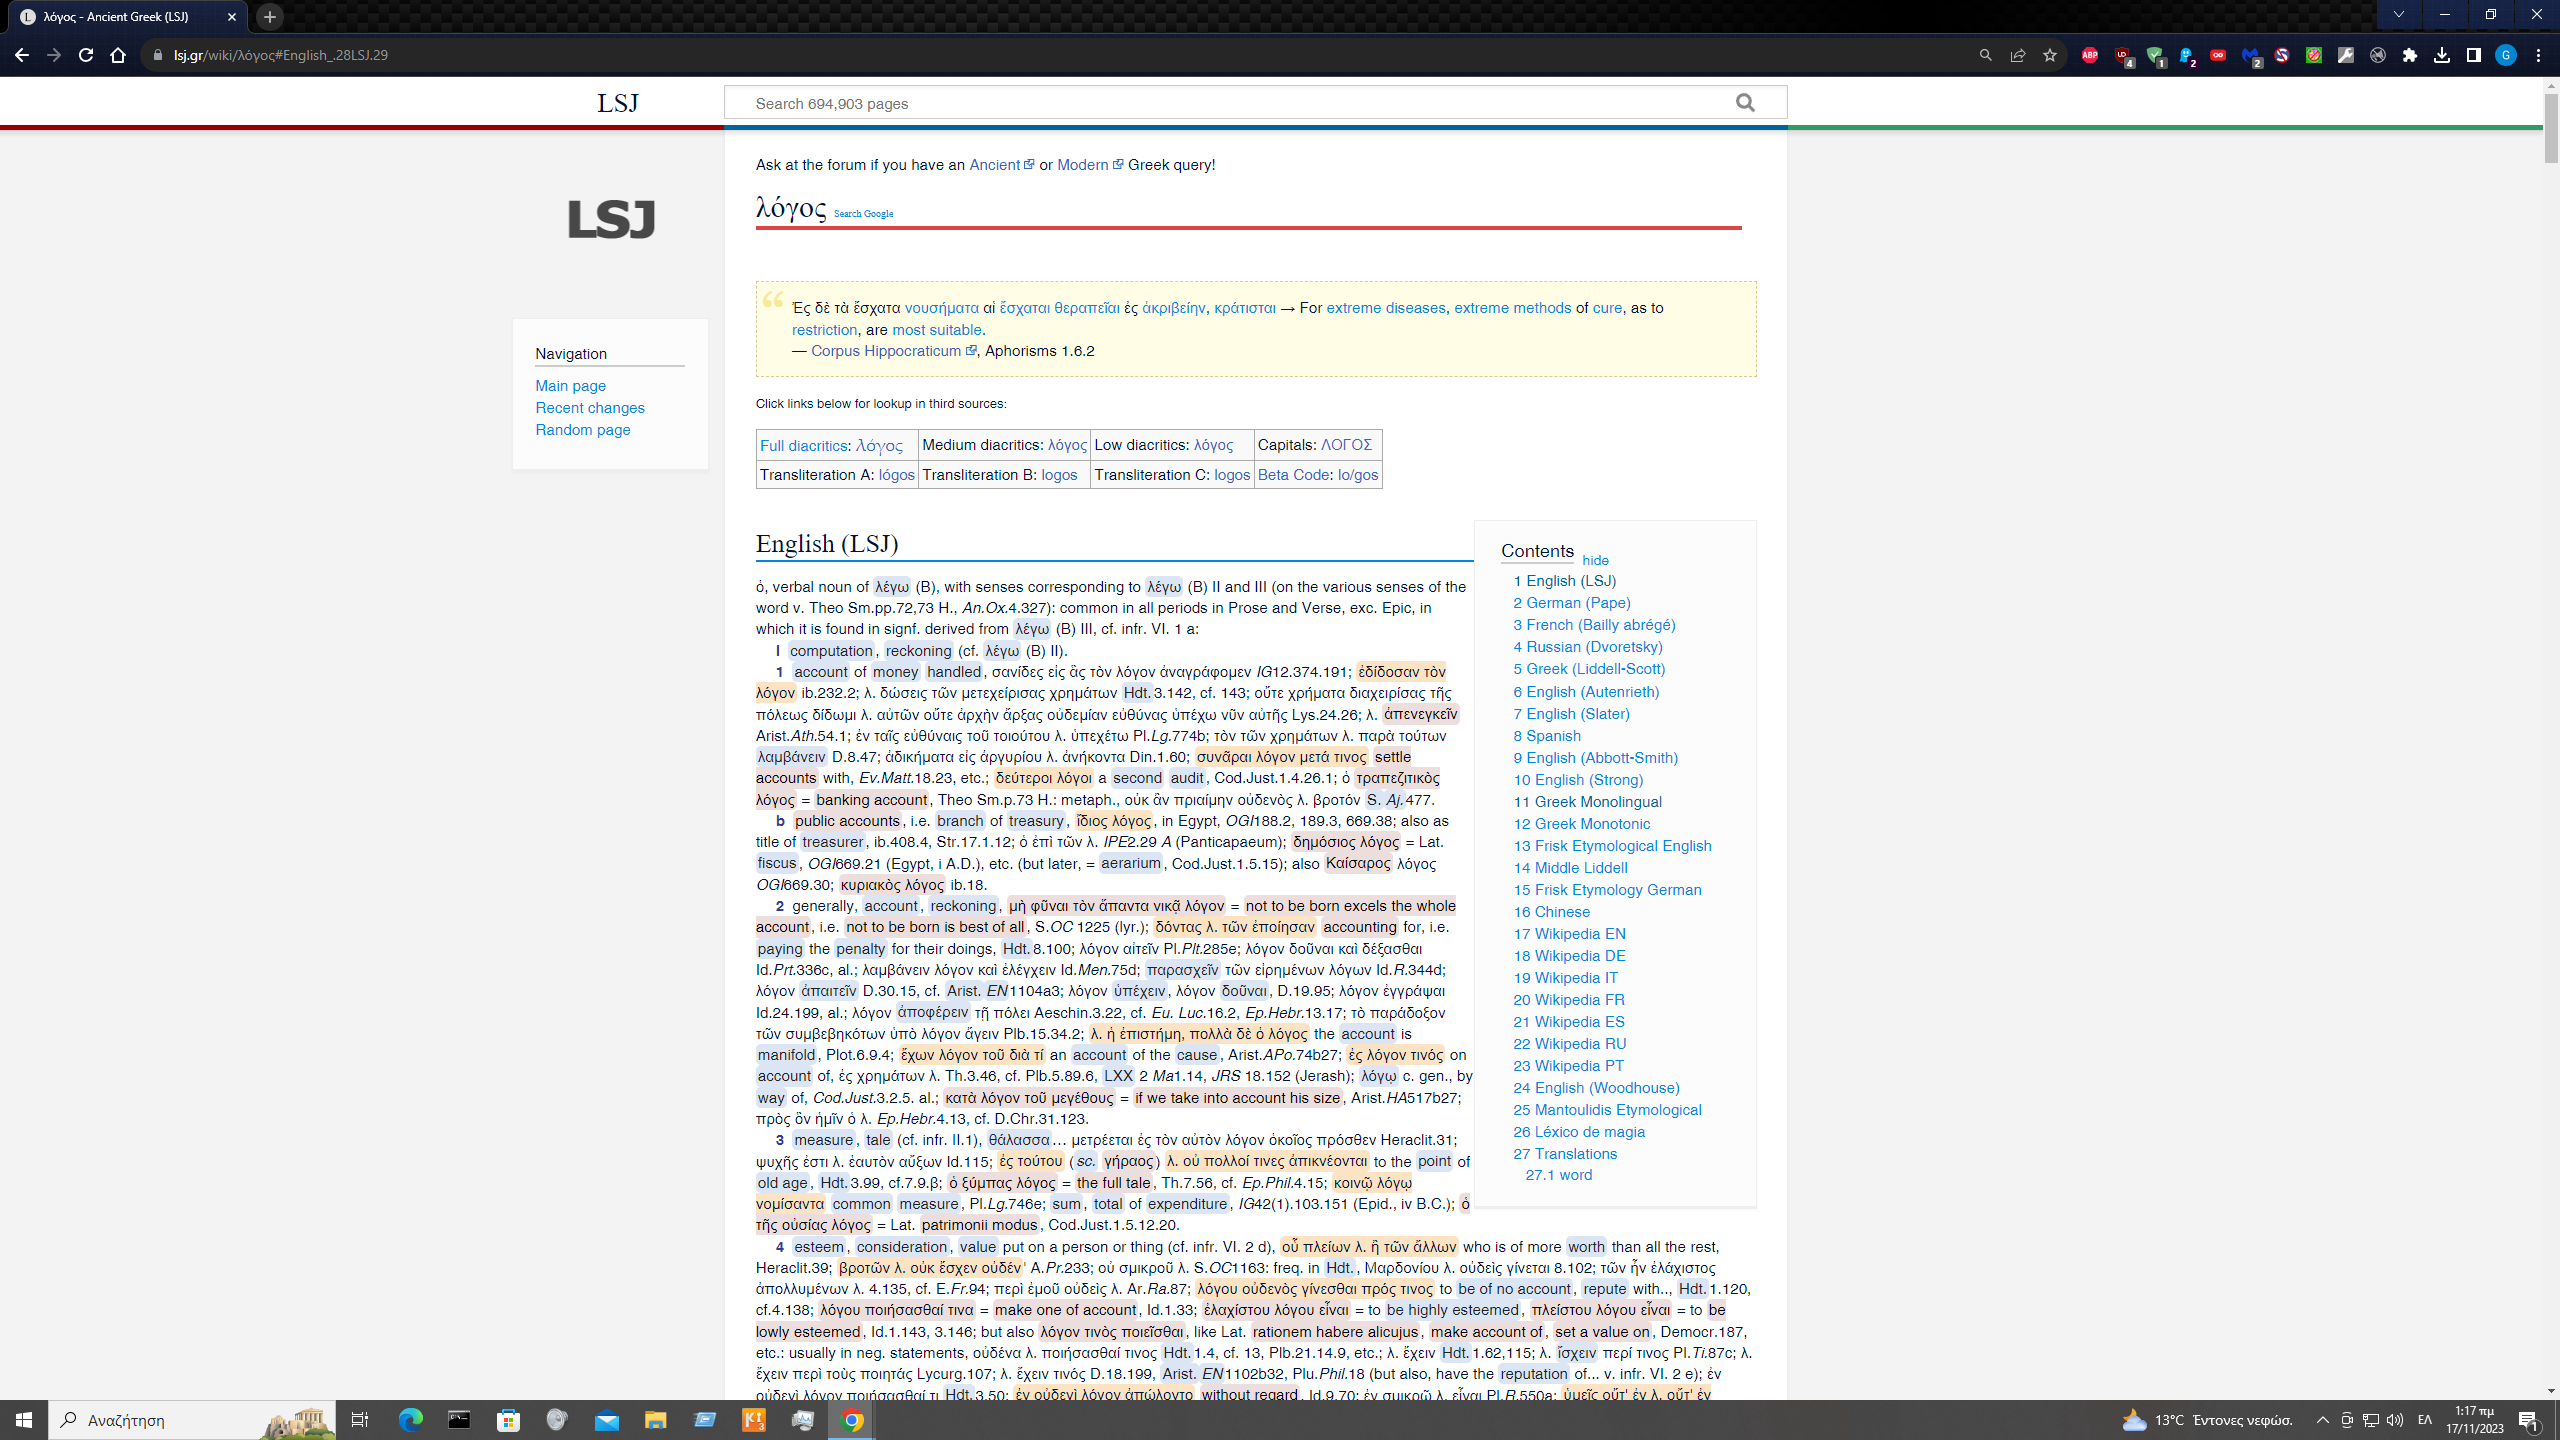Image resolution: width=2560 pixels, height=1440 pixels.
Task: Click the page's vertical scrollbar thumb
Action: 2551,130
